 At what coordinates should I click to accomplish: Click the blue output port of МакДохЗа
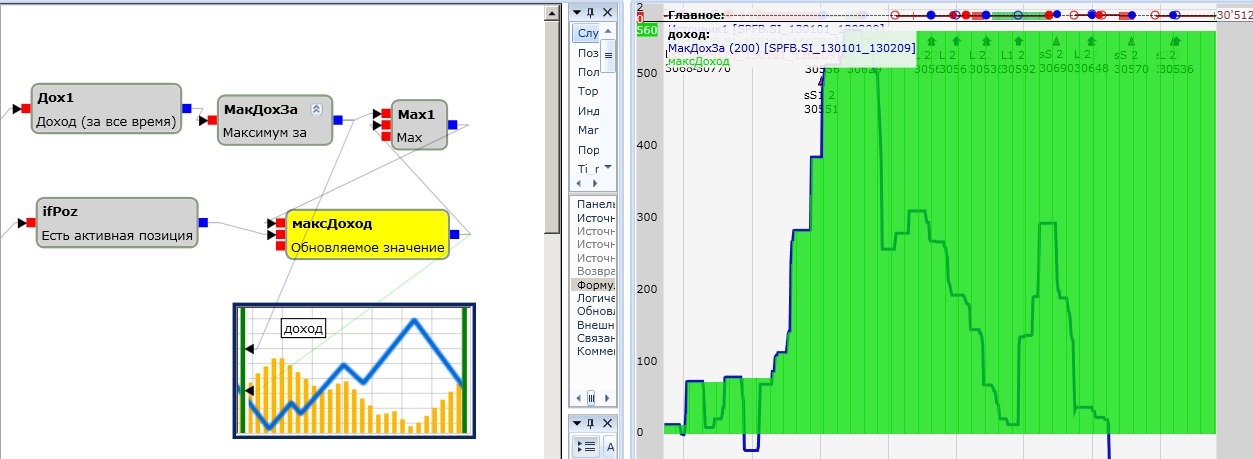pos(338,120)
